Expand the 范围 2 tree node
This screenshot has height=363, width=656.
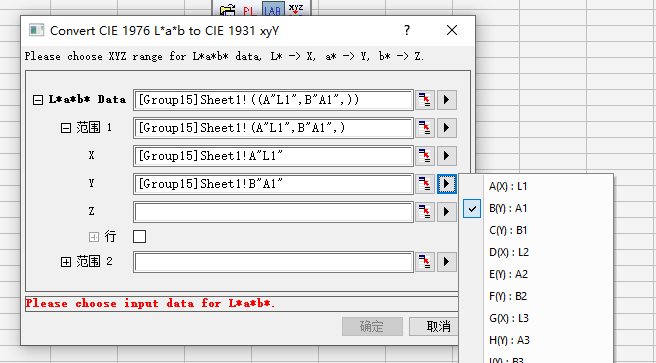[66, 262]
